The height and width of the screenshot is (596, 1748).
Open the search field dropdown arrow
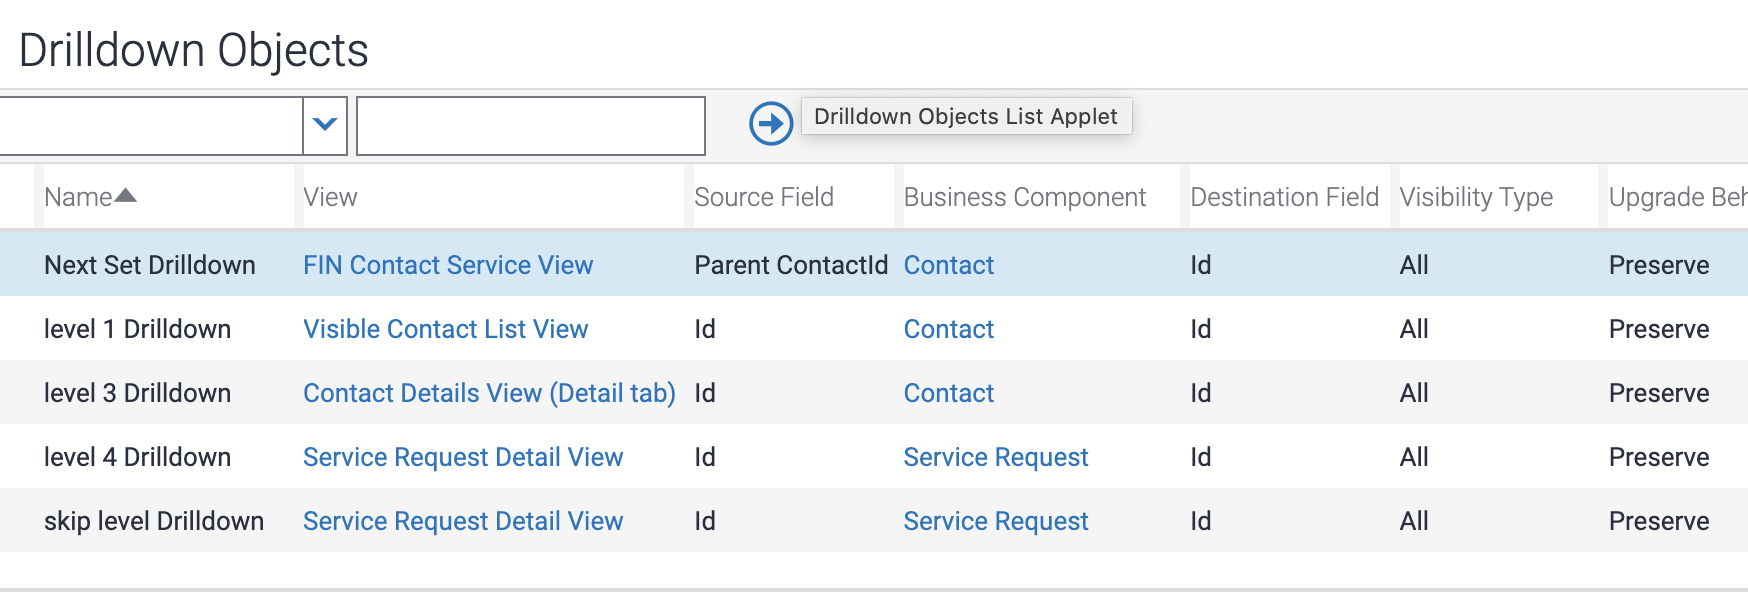pyautogui.click(x=325, y=125)
